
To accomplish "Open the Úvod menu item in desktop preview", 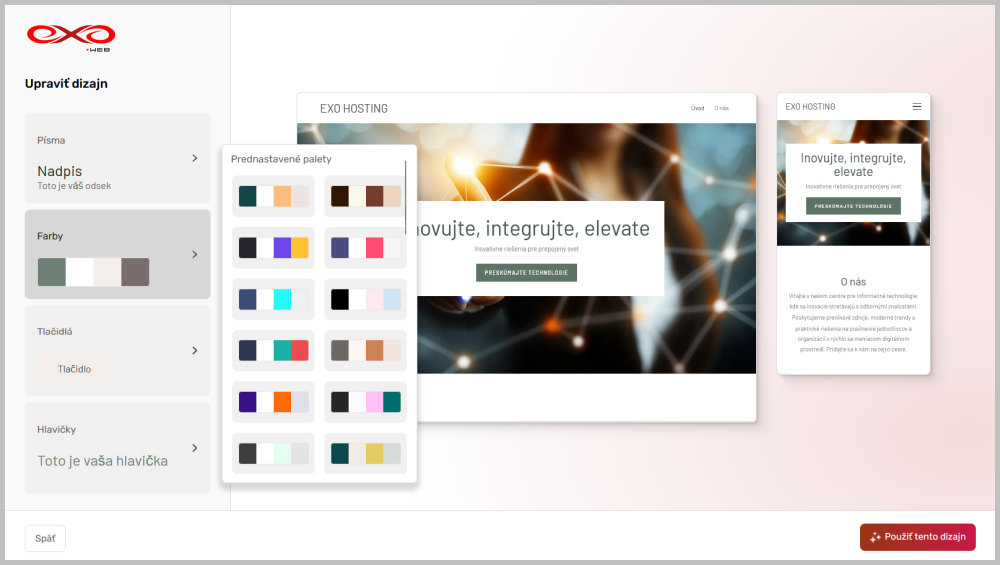I will click(697, 108).
